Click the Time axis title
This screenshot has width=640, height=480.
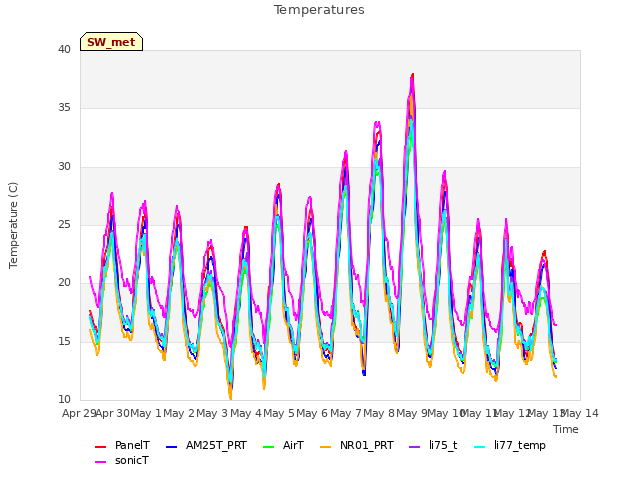[x=566, y=429]
